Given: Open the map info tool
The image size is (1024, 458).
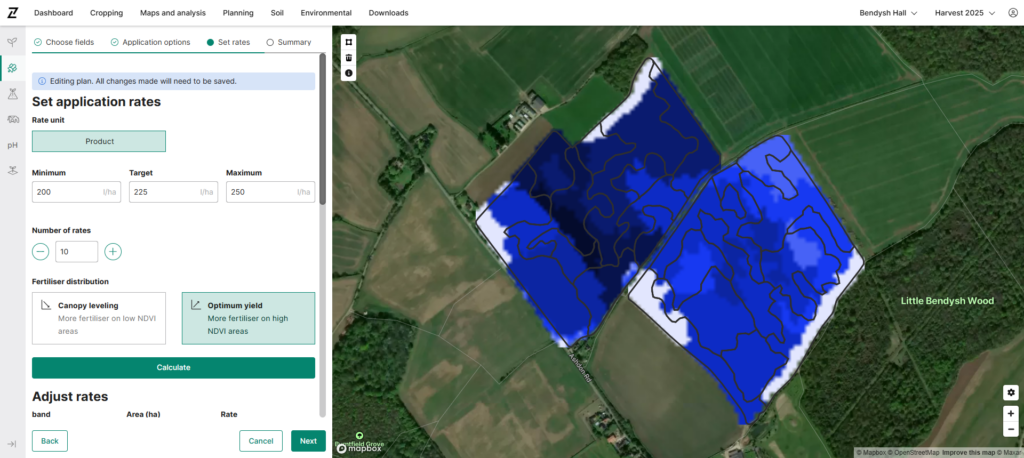Looking at the screenshot, I should (349, 73).
